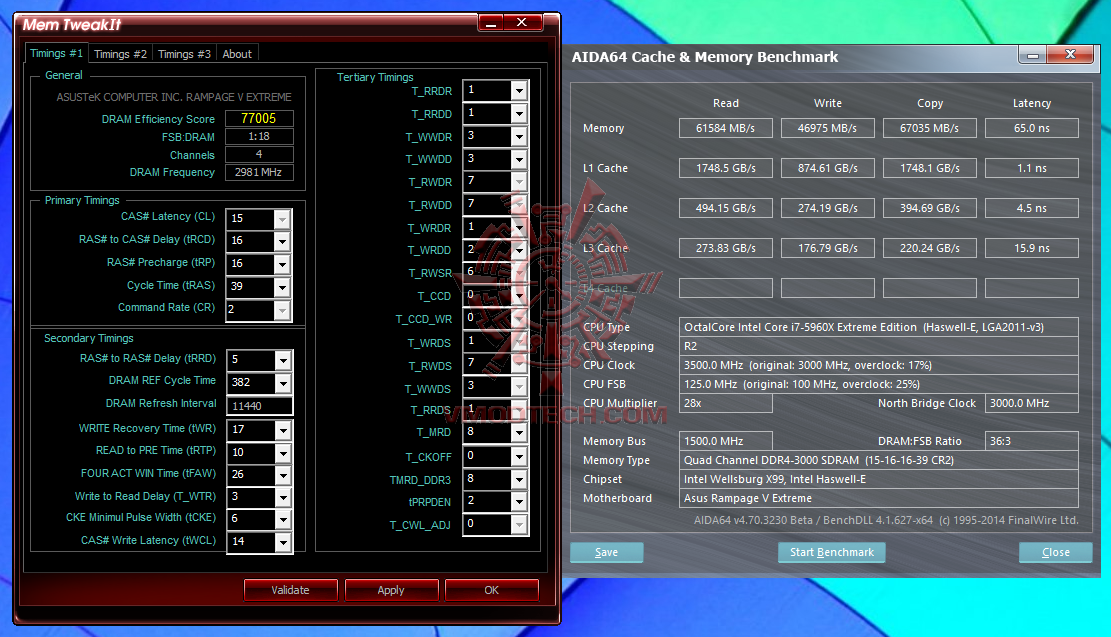Expand the WRITE Recovery Time (tWR) dropdown

click(283, 430)
